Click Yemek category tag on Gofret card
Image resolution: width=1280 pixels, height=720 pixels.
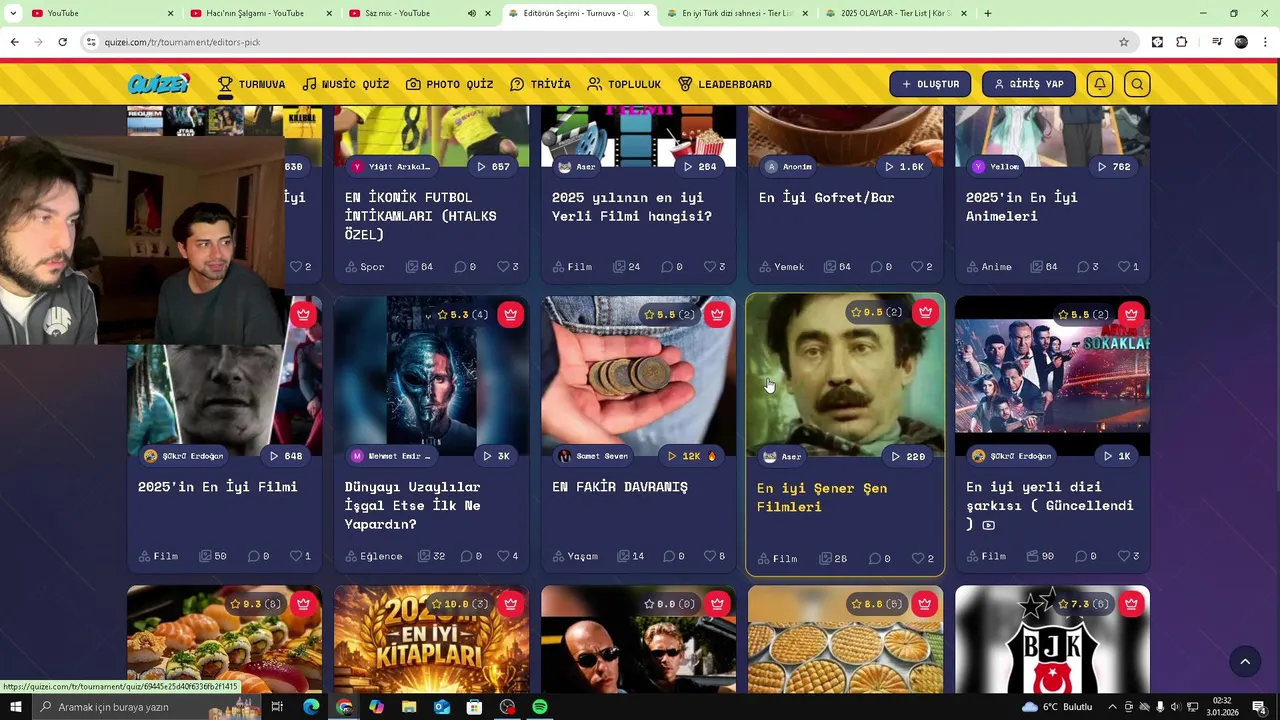tap(781, 267)
